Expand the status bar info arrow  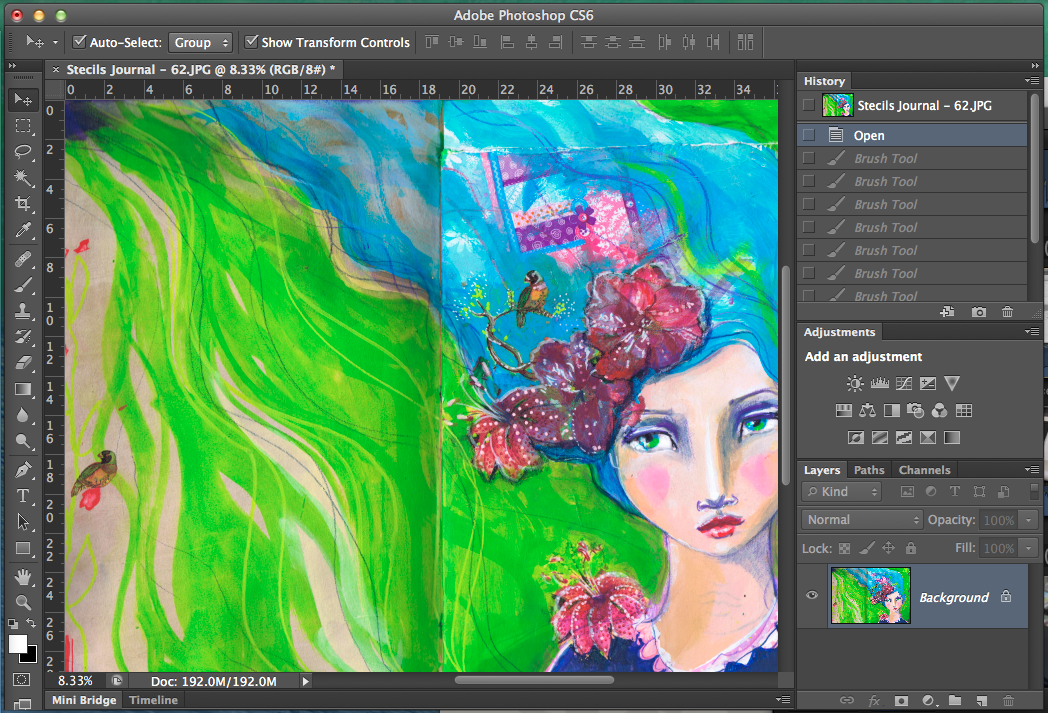click(x=305, y=682)
